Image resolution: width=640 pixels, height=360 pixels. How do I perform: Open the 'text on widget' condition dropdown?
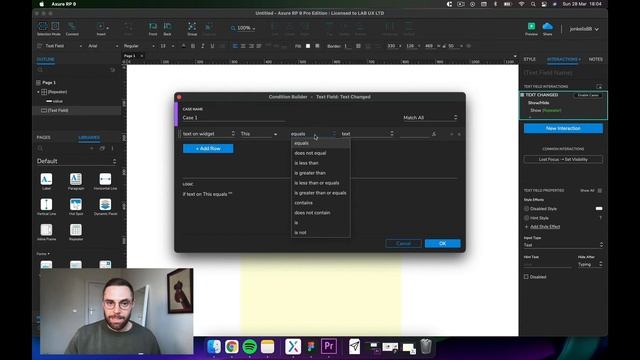[209, 134]
